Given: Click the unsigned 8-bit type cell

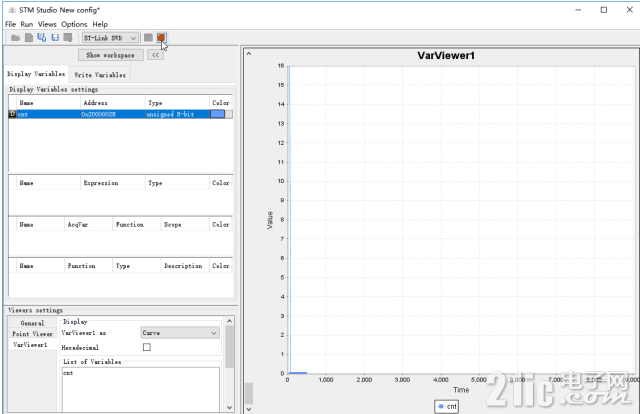Looking at the screenshot, I should [x=177, y=114].
